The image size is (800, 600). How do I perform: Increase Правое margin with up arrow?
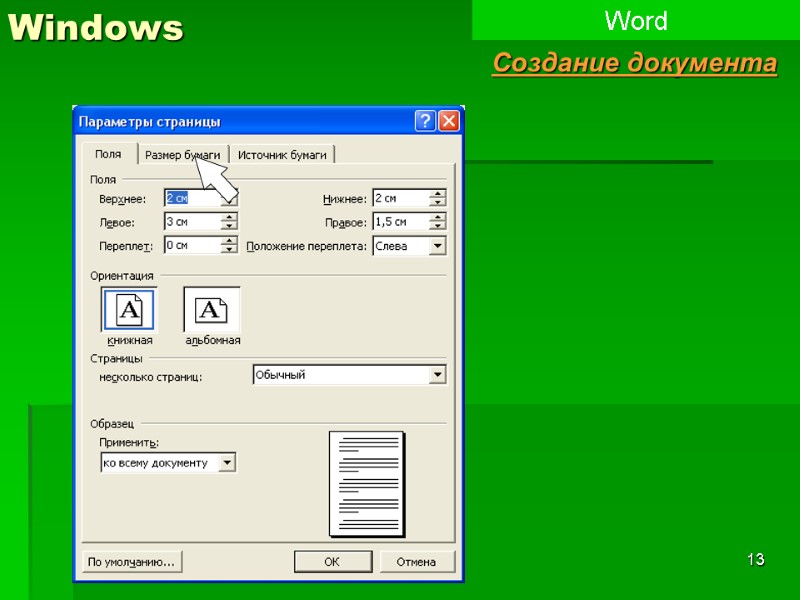[x=438, y=217]
